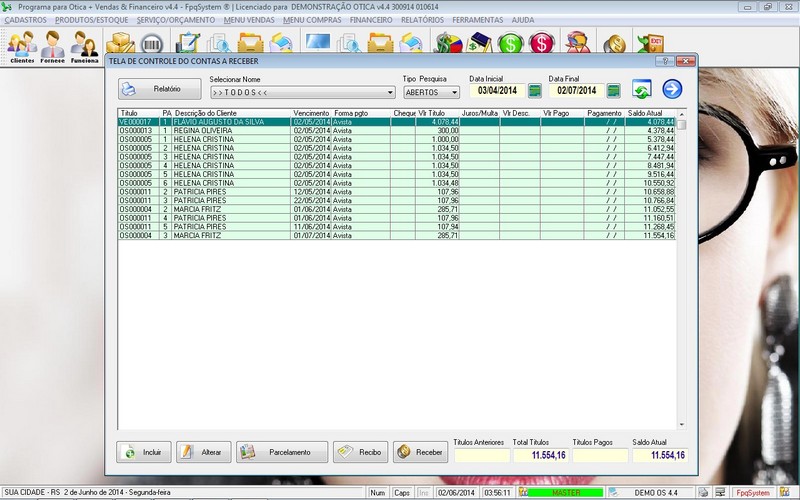This screenshot has width=800, height=500.
Task: Click document search icon beside the blue monitor
Action: 349,43
